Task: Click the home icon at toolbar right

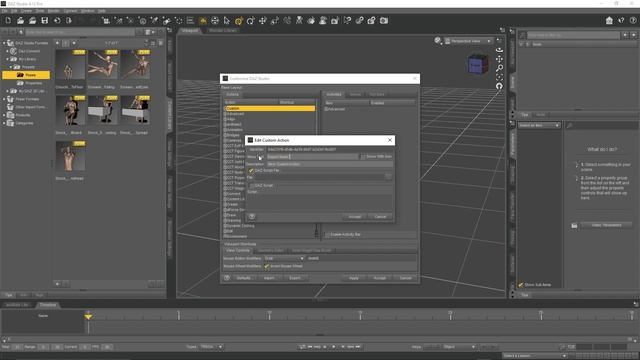Action: click(x=609, y=20)
